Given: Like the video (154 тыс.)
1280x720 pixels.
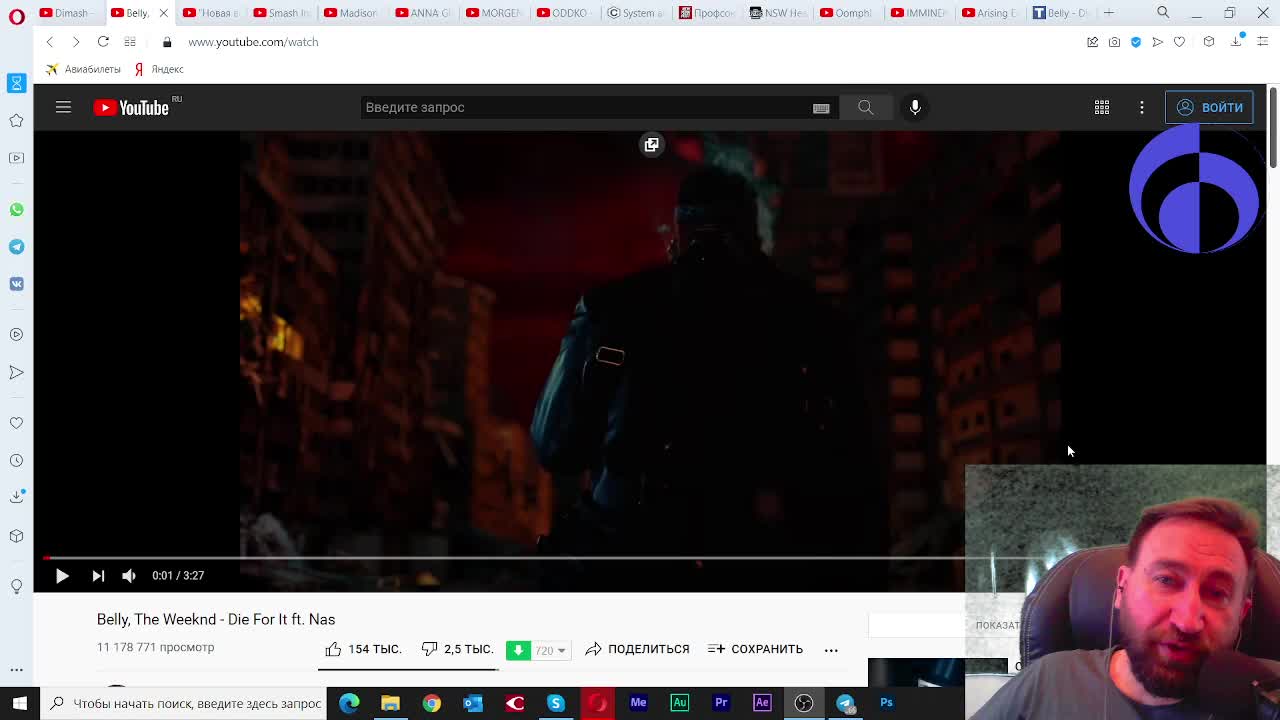Looking at the screenshot, I should point(364,649).
